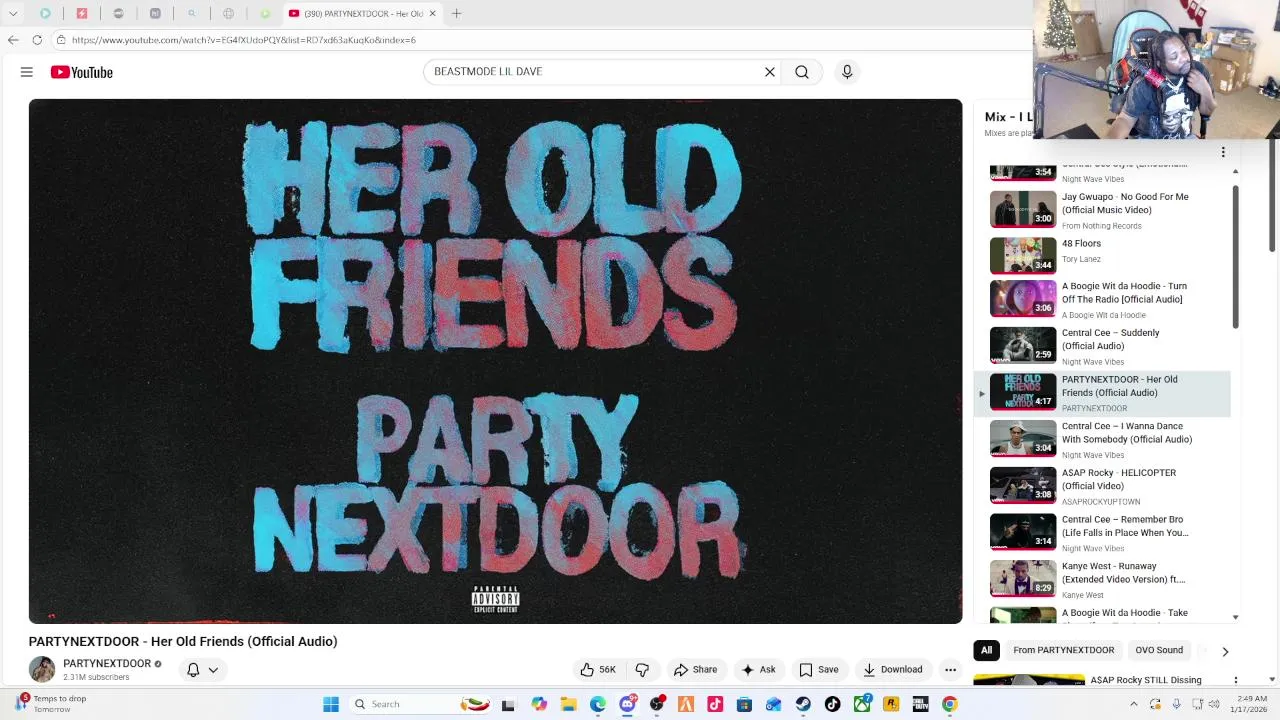Expand the subscription notification chevron
This screenshot has width=1280, height=720.
pyautogui.click(x=213, y=670)
